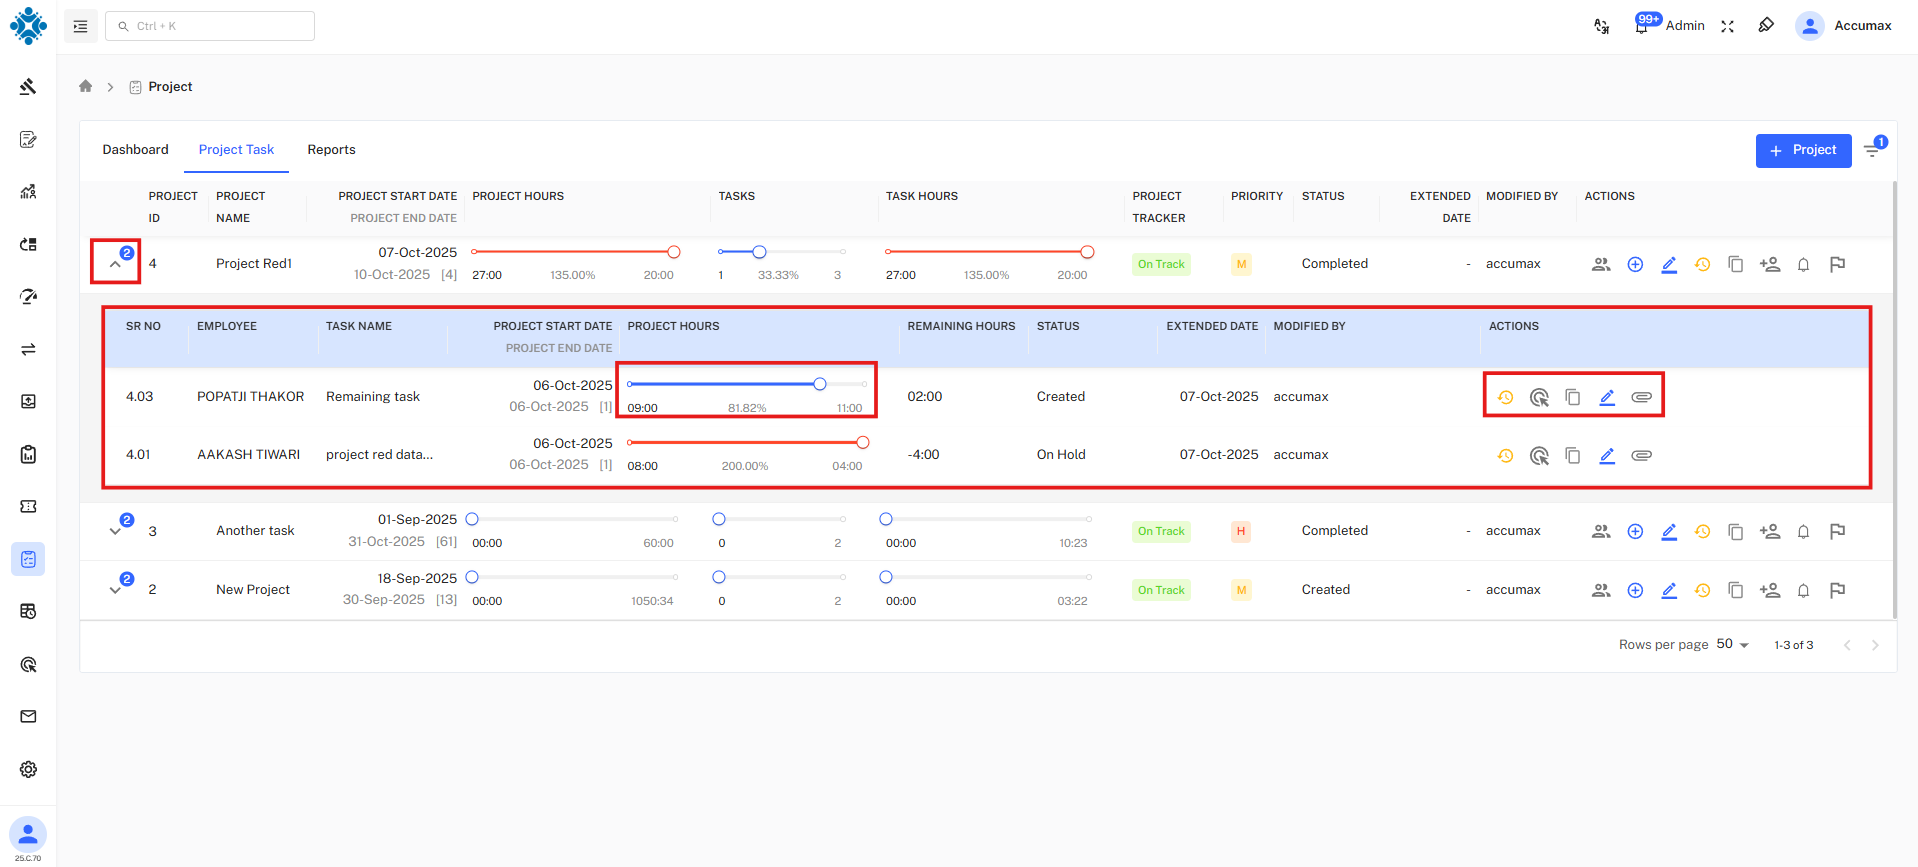Switch to the Dashboard tab

pyautogui.click(x=135, y=150)
